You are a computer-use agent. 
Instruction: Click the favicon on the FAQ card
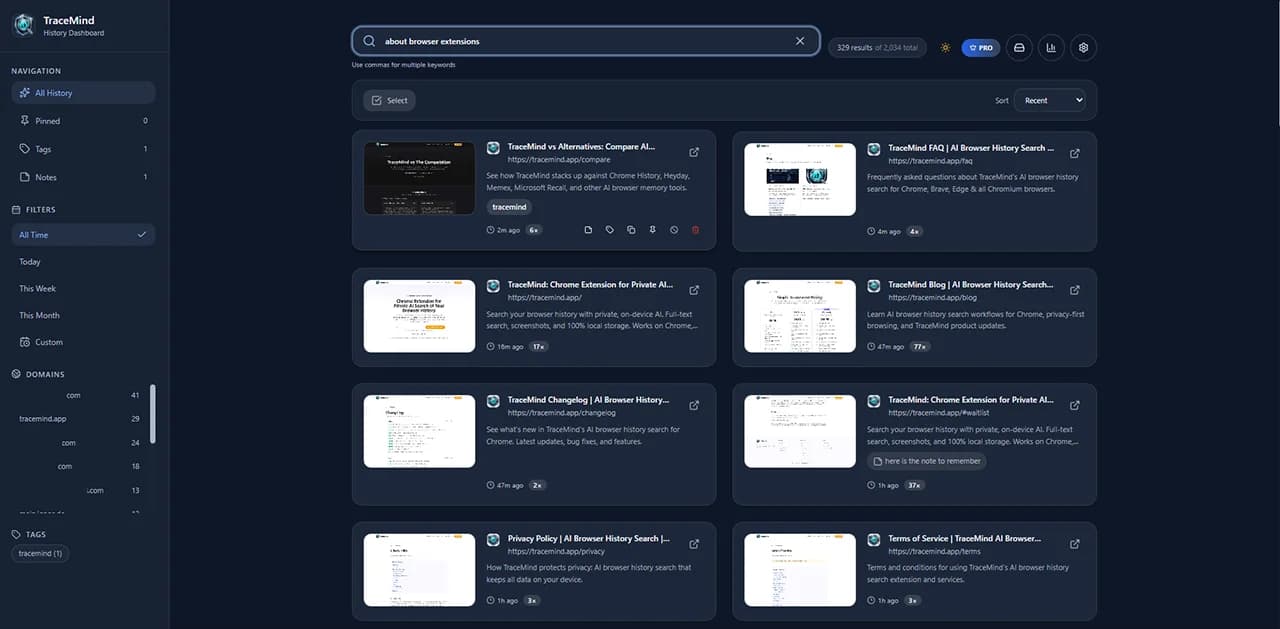874,149
